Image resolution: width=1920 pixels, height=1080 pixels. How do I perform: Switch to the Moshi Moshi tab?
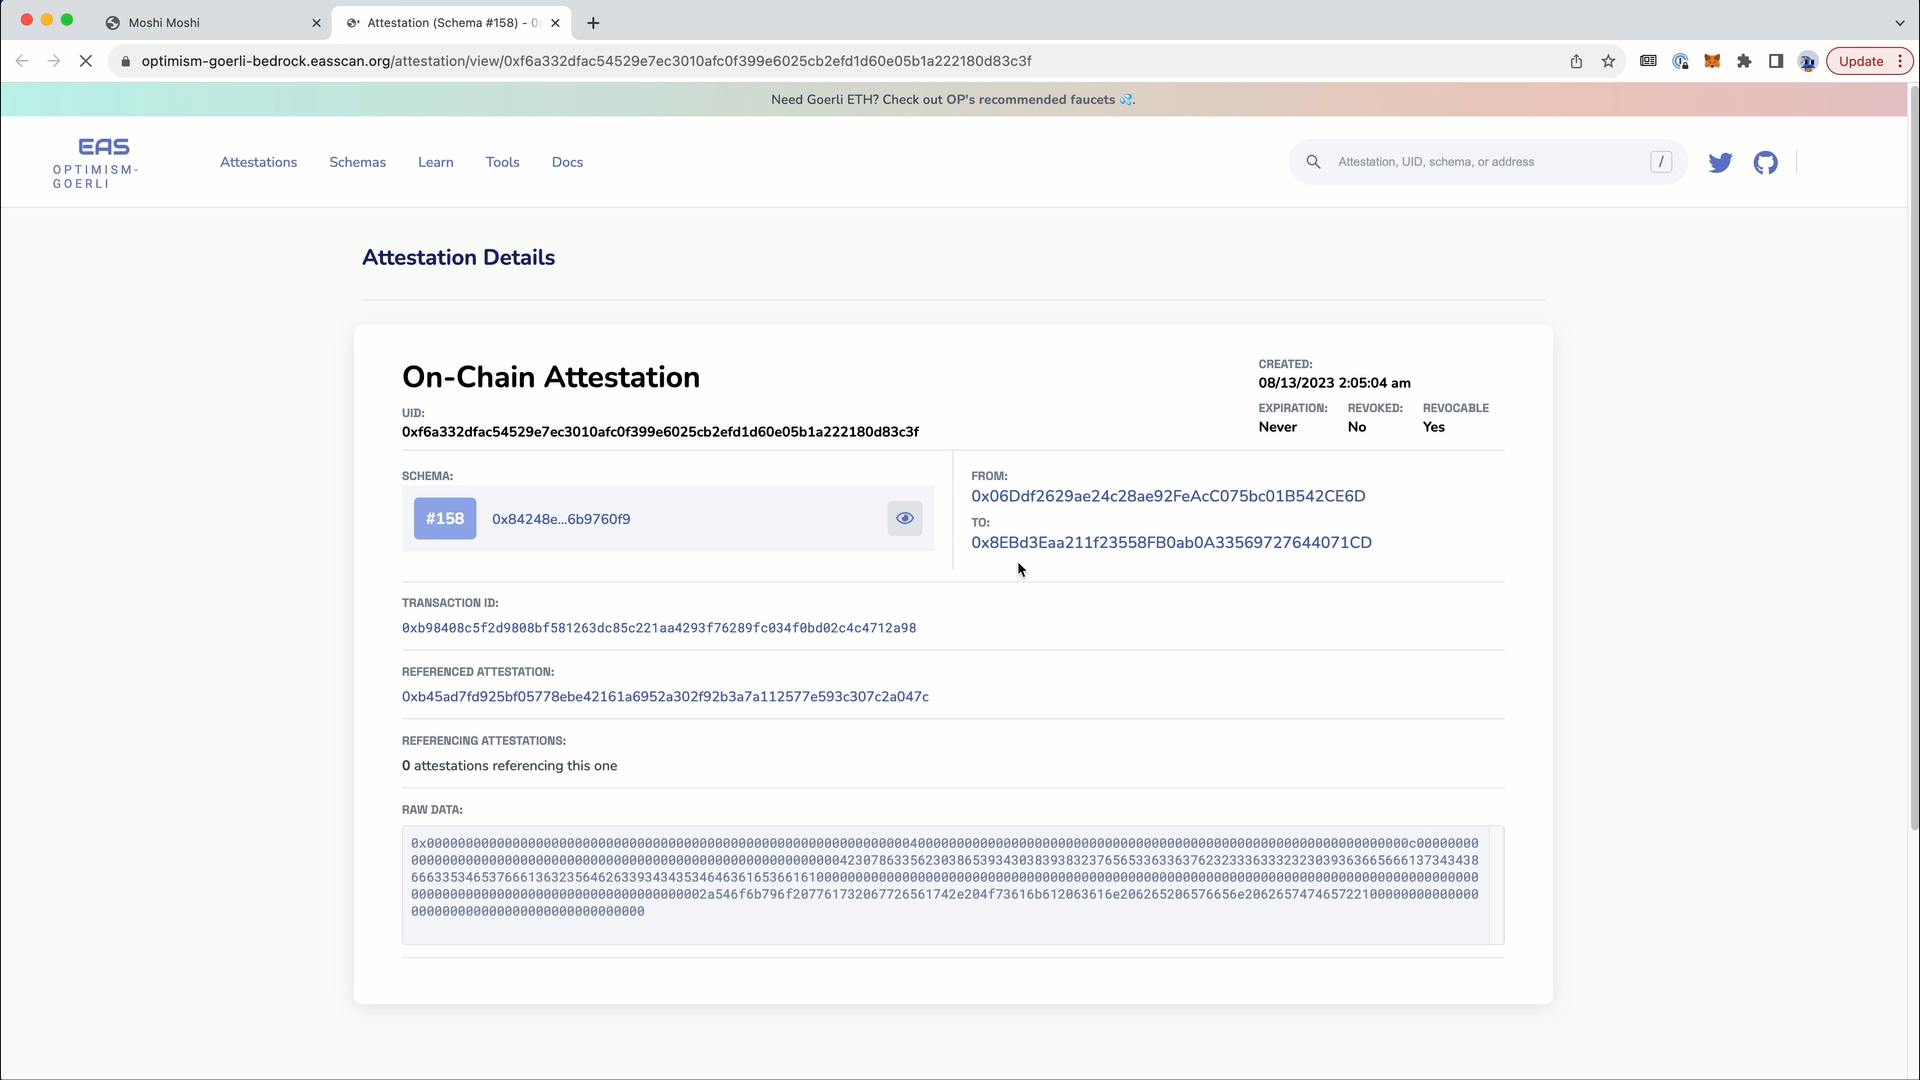pos(212,22)
